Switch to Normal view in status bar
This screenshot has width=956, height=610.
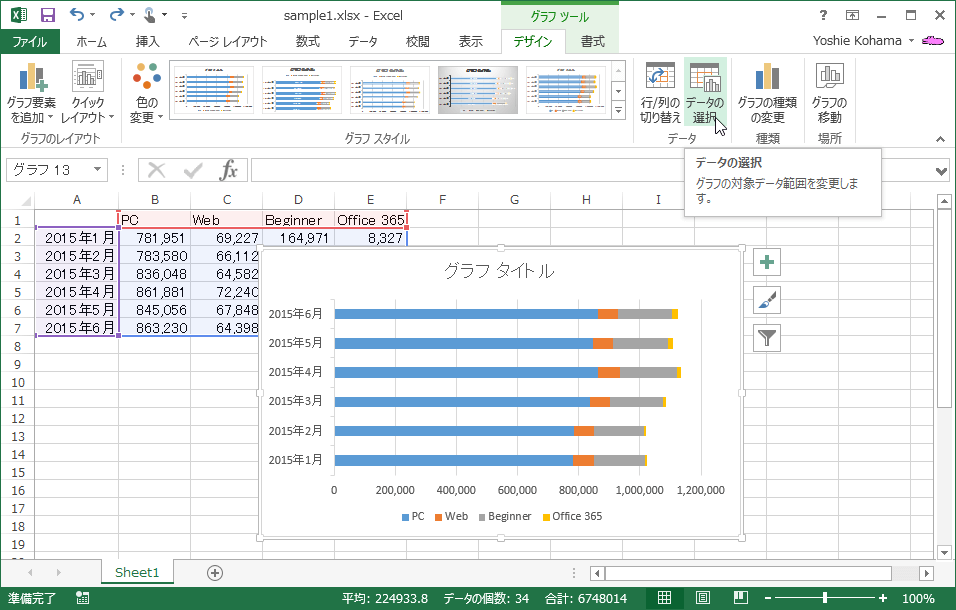[x=665, y=598]
